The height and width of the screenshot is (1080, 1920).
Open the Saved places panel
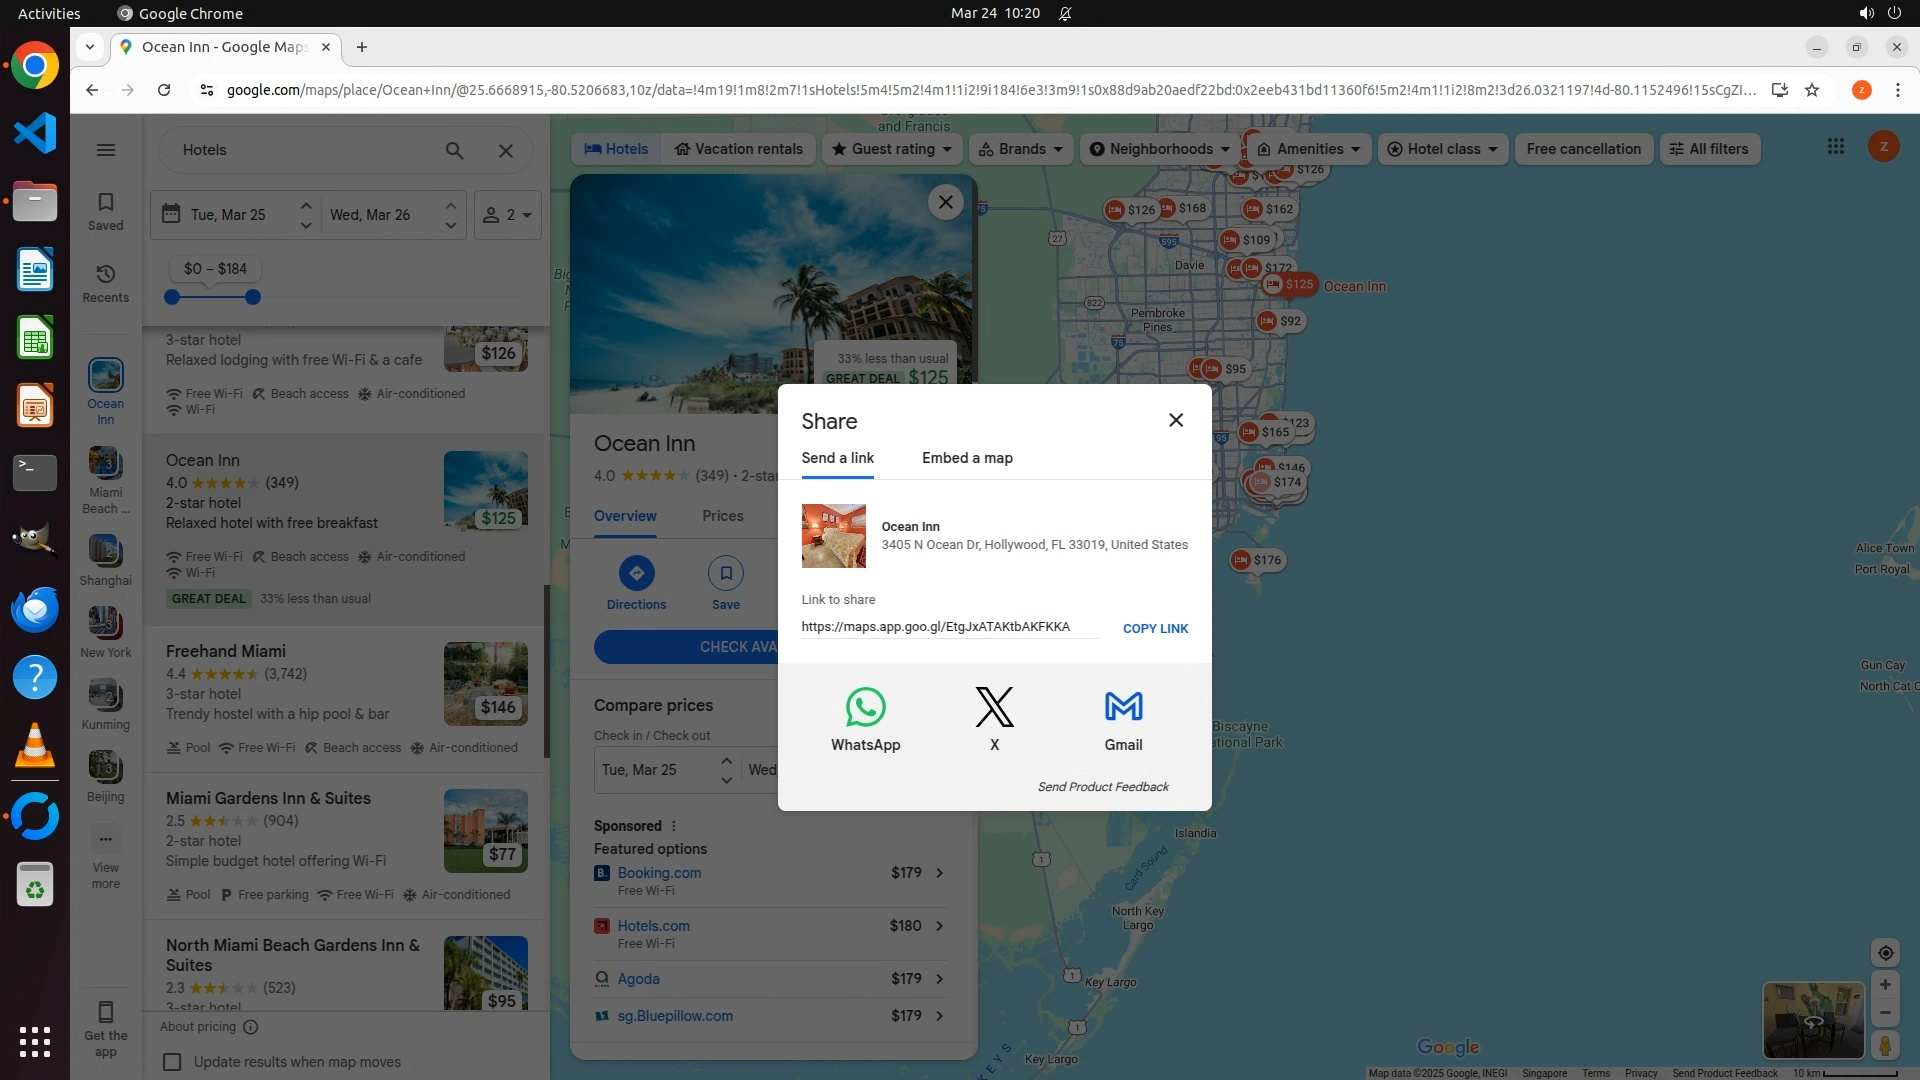point(106,211)
